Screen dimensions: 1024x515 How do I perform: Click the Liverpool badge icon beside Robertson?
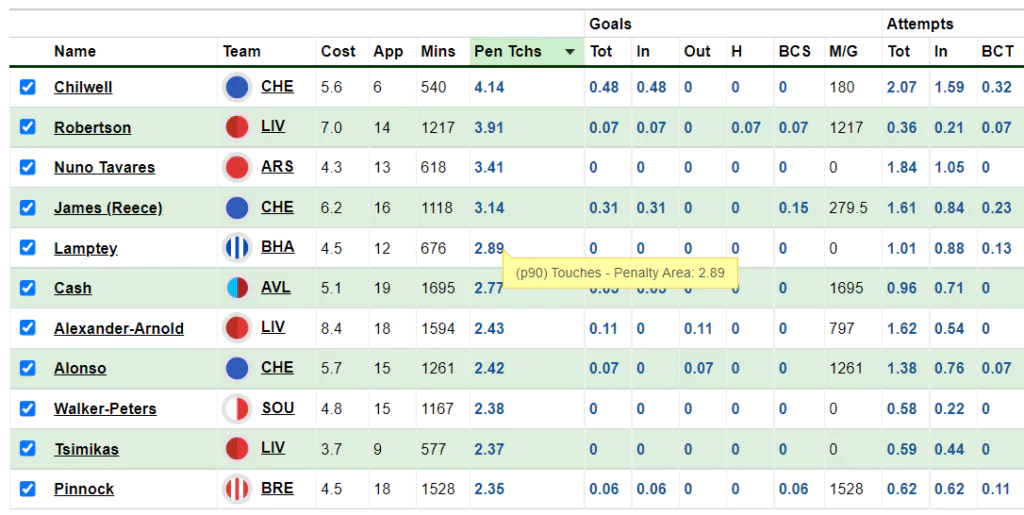click(x=236, y=127)
